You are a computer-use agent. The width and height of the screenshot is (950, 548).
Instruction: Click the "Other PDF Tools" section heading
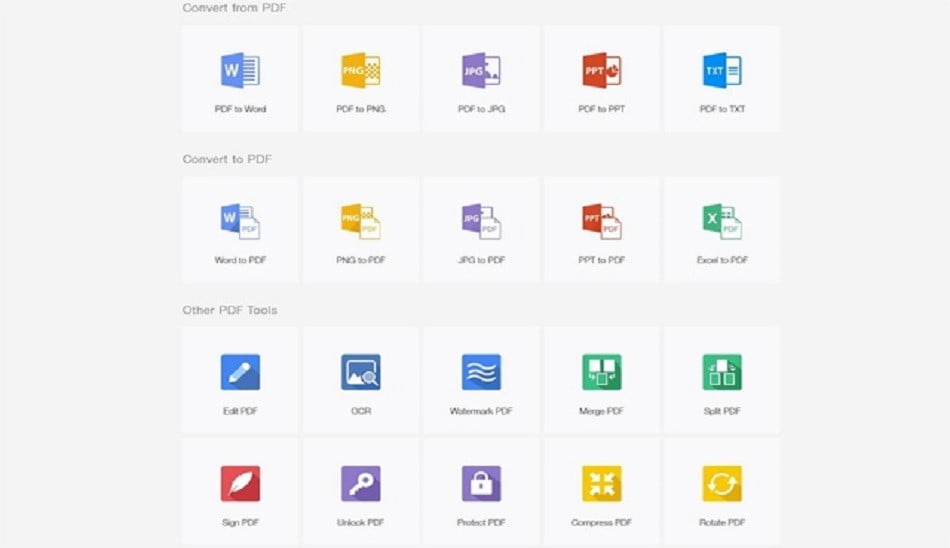[230, 310]
